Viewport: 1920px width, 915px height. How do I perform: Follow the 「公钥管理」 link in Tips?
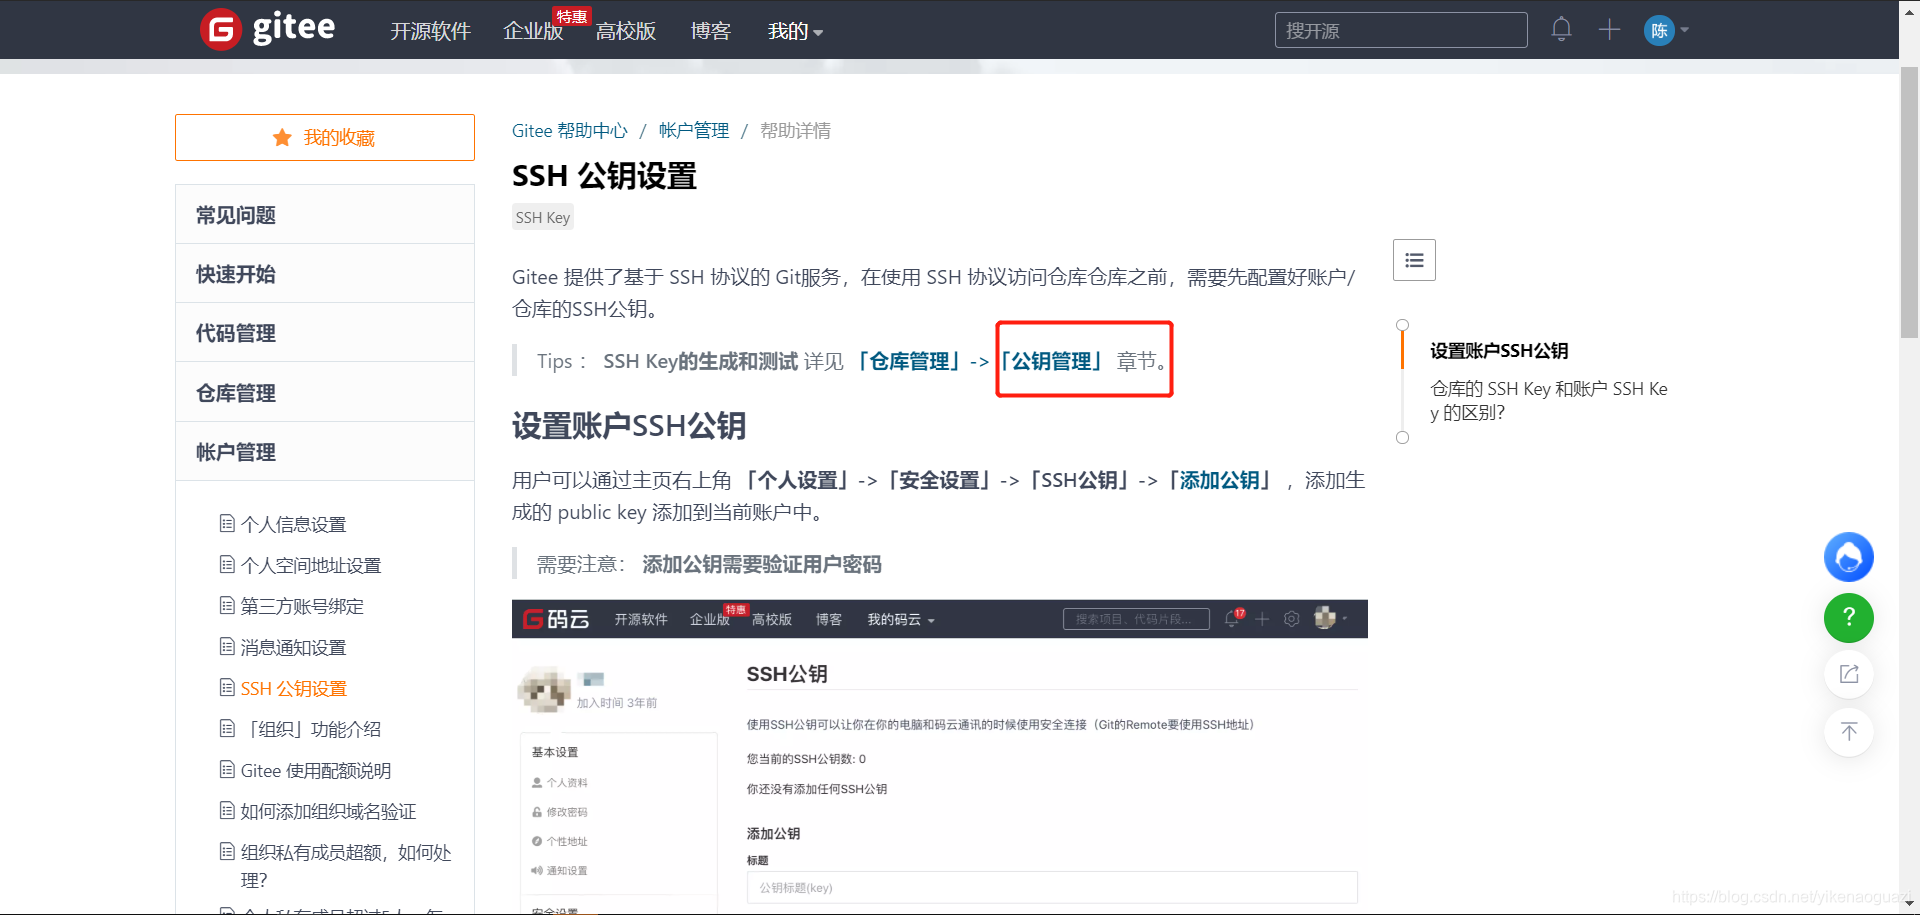tap(1052, 361)
